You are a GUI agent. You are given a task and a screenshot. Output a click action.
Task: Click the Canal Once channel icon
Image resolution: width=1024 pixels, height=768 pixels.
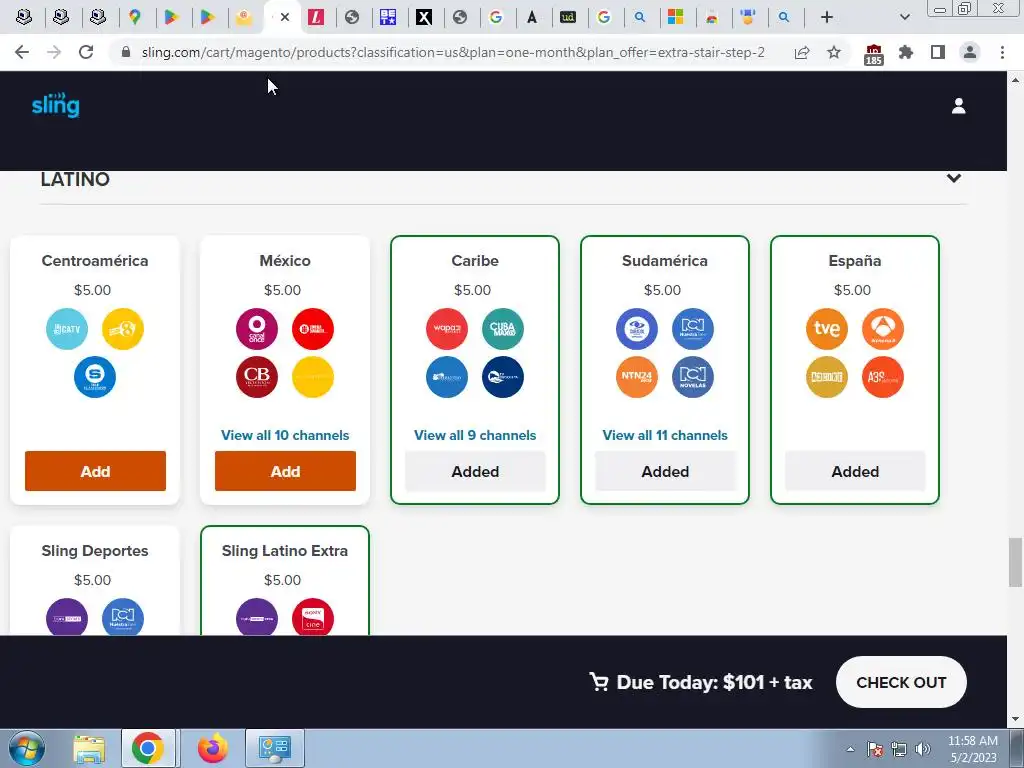(257, 328)
